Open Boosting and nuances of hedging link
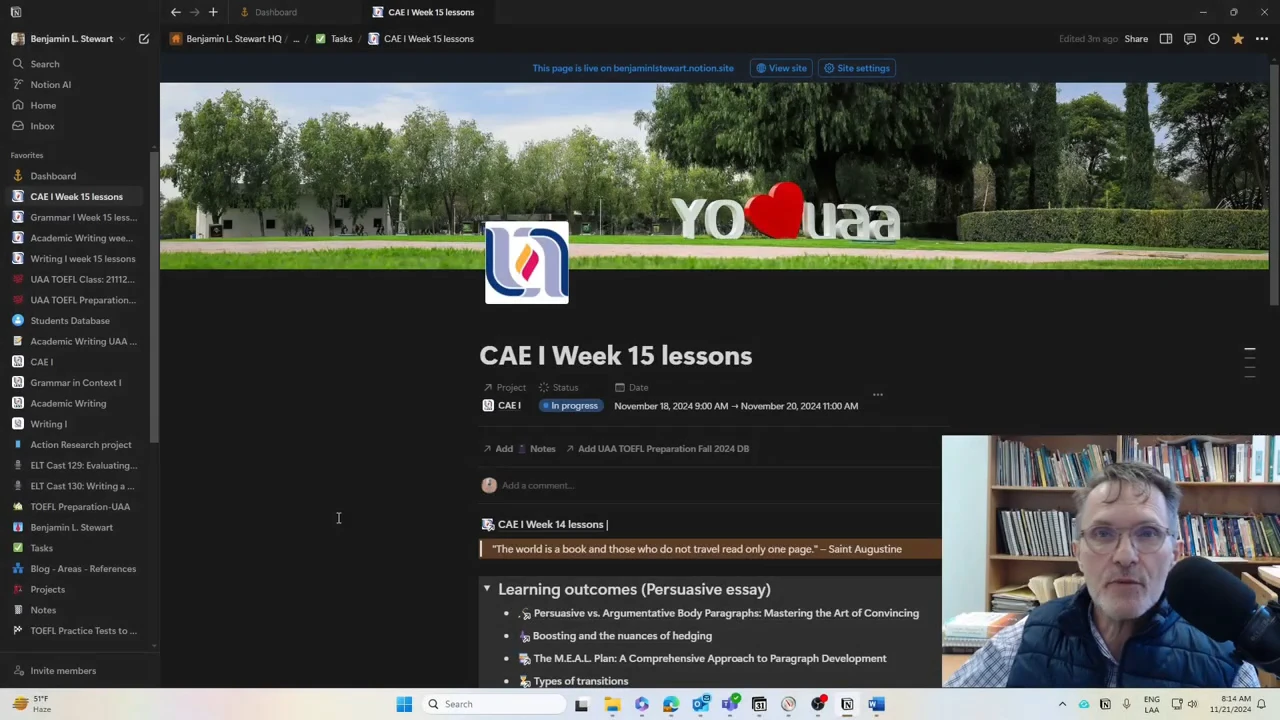 click(x=622, y=636)
